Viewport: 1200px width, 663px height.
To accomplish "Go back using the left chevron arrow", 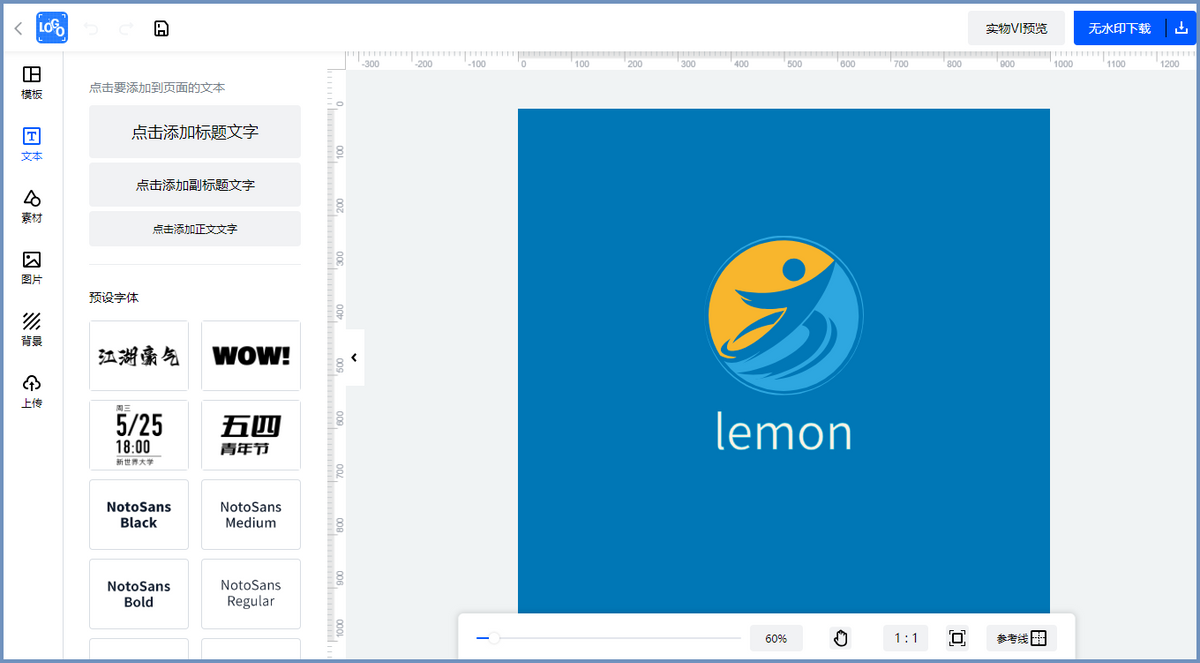I will coord(18,28).
